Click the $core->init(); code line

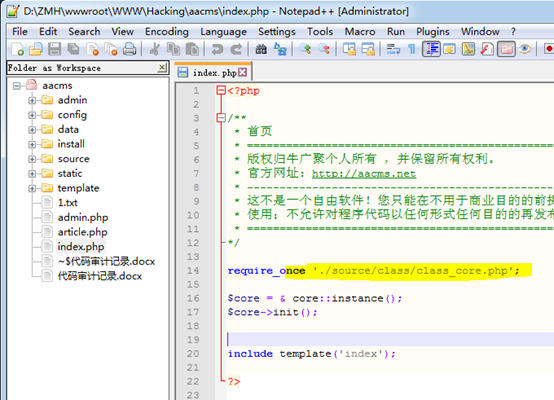(x=272, y=312)
